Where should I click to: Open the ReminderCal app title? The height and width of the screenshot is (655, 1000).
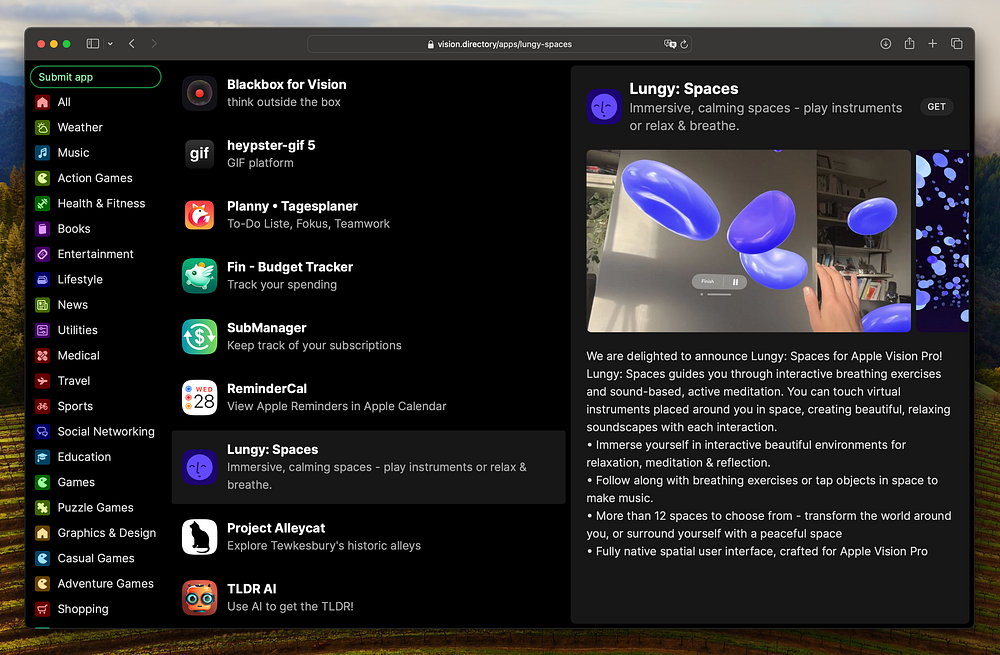(267, 388)
